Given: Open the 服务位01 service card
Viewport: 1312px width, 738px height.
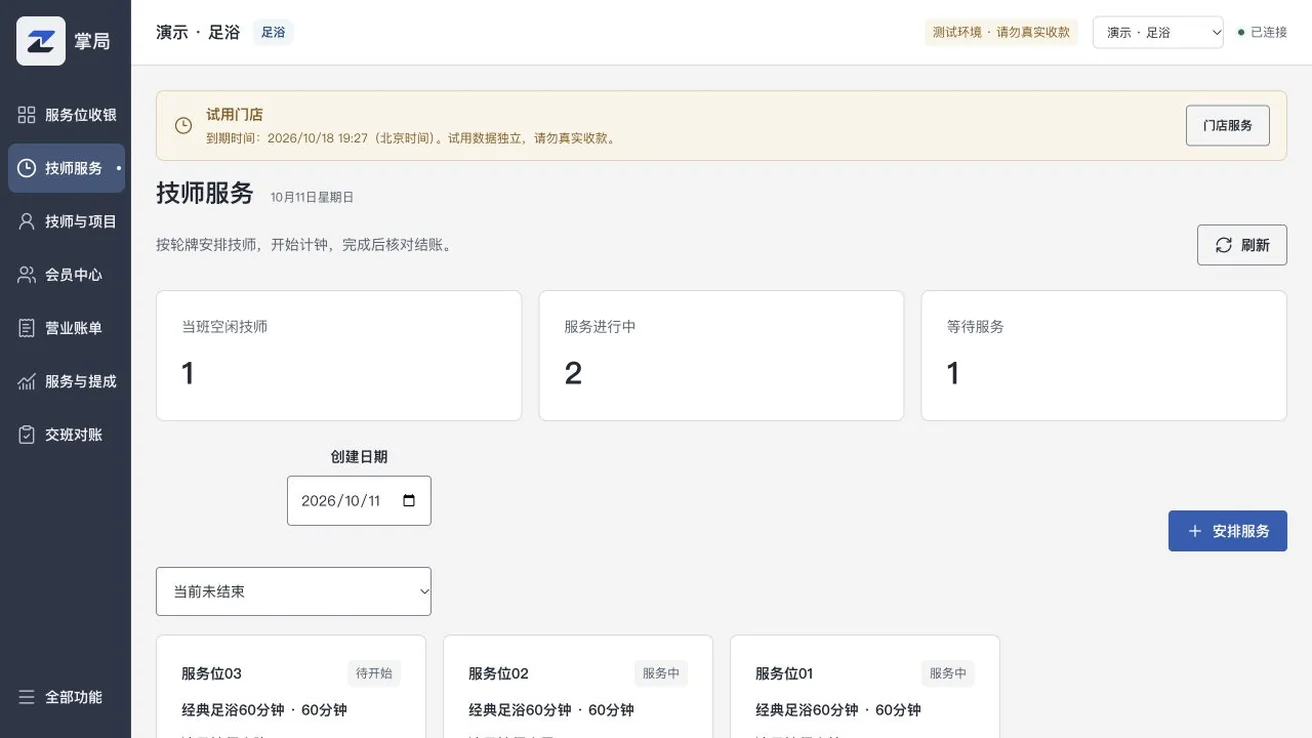Looking at the screenshot, I should pos(865,687).
